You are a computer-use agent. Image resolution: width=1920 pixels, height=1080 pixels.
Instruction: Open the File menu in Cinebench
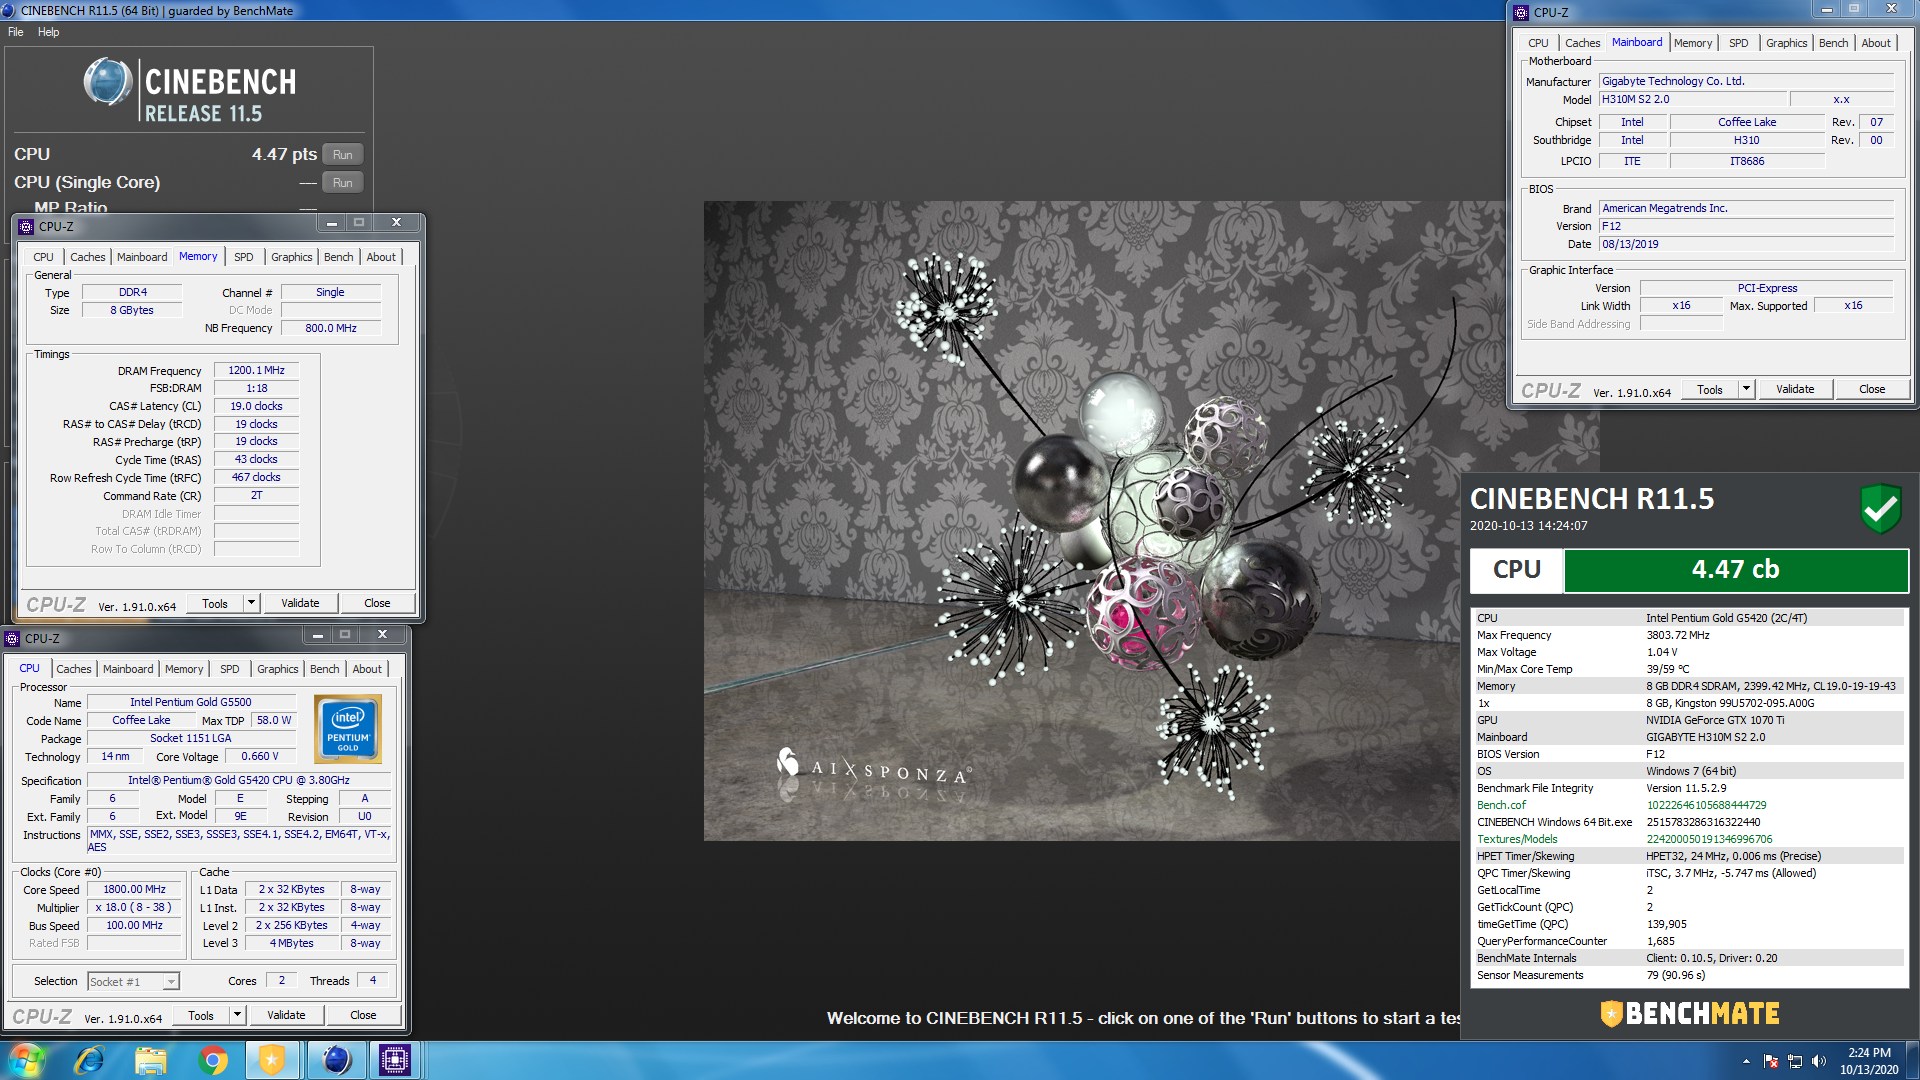click(16, 32)
